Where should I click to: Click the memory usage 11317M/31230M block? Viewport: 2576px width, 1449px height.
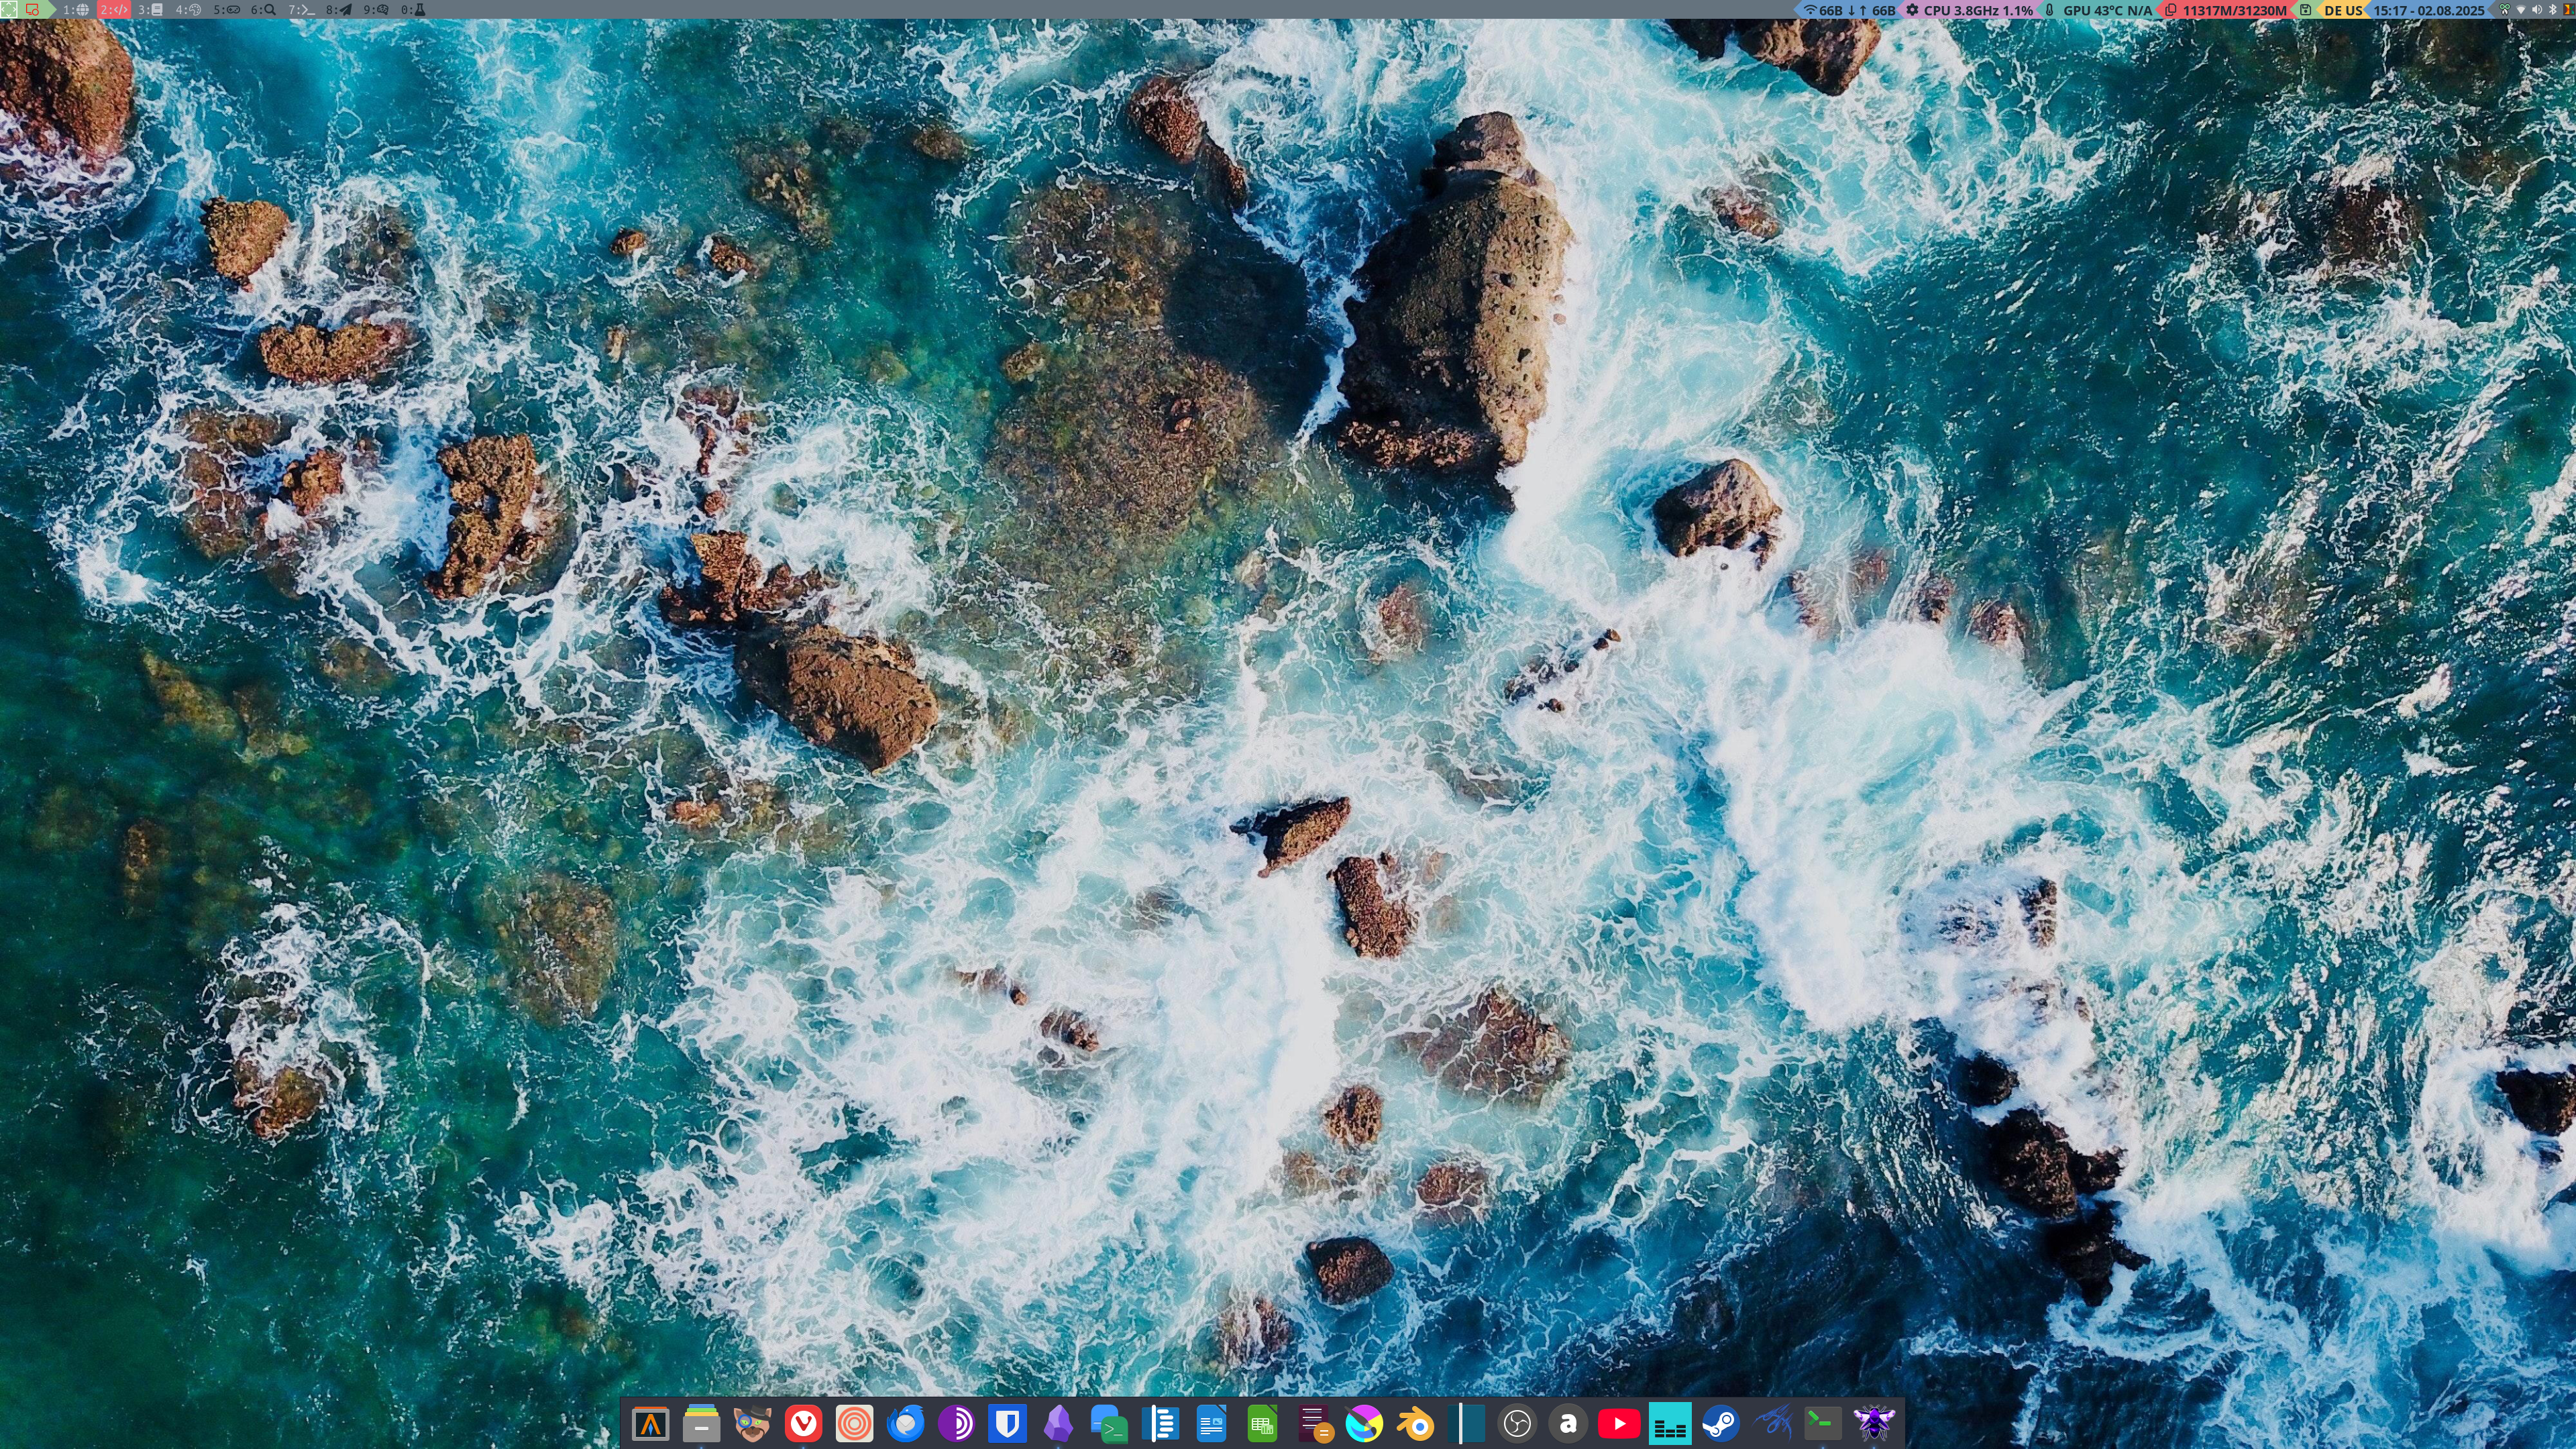[x=2226, y=10]
